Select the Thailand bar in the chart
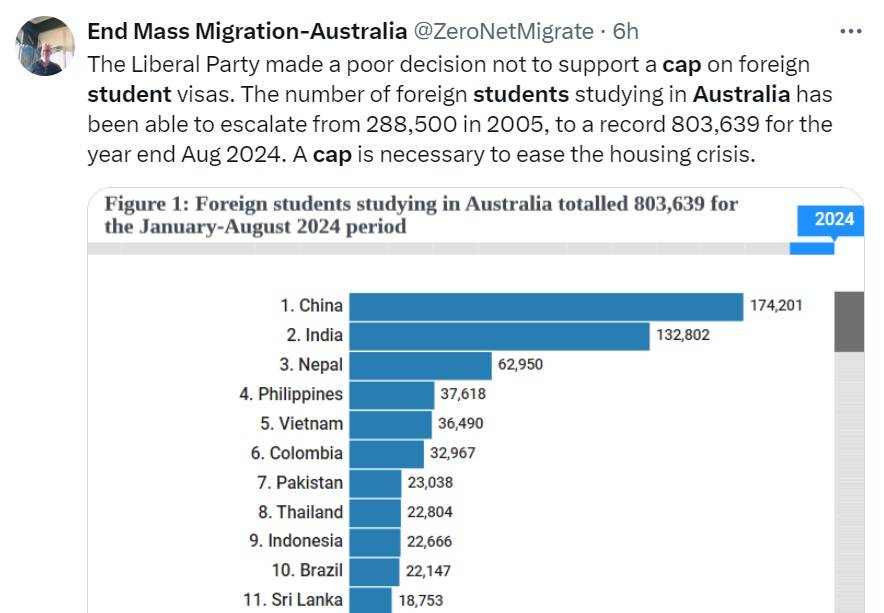The height and width of the screenshot is (613, 884). [374, 512]
